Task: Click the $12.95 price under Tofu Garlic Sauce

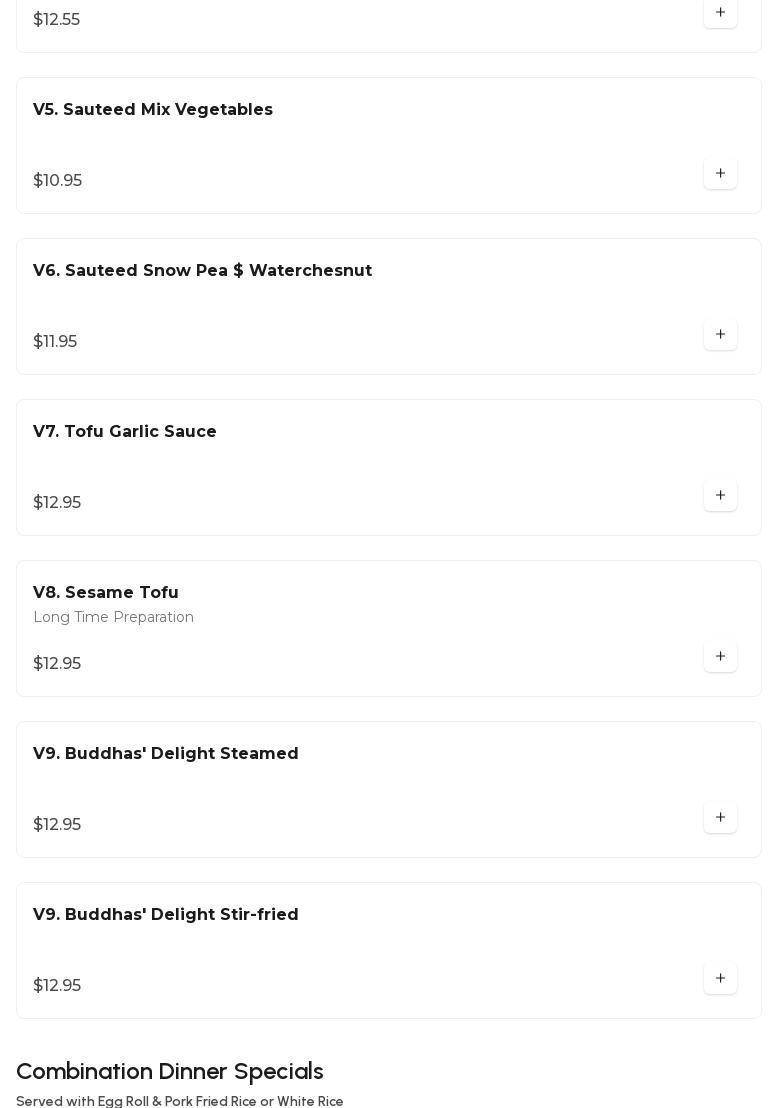Action: point(57,503)
